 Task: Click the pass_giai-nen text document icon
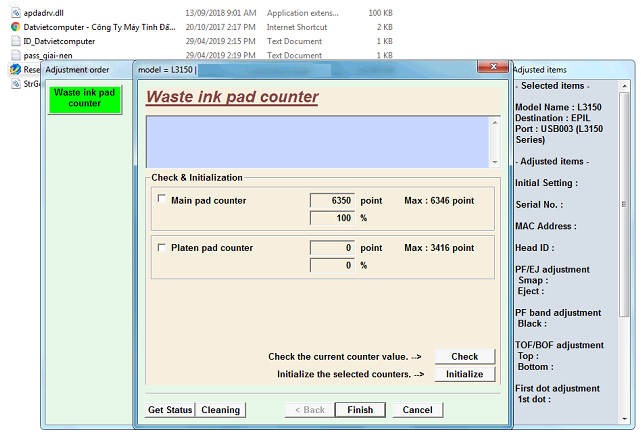(x=16, y=55)
